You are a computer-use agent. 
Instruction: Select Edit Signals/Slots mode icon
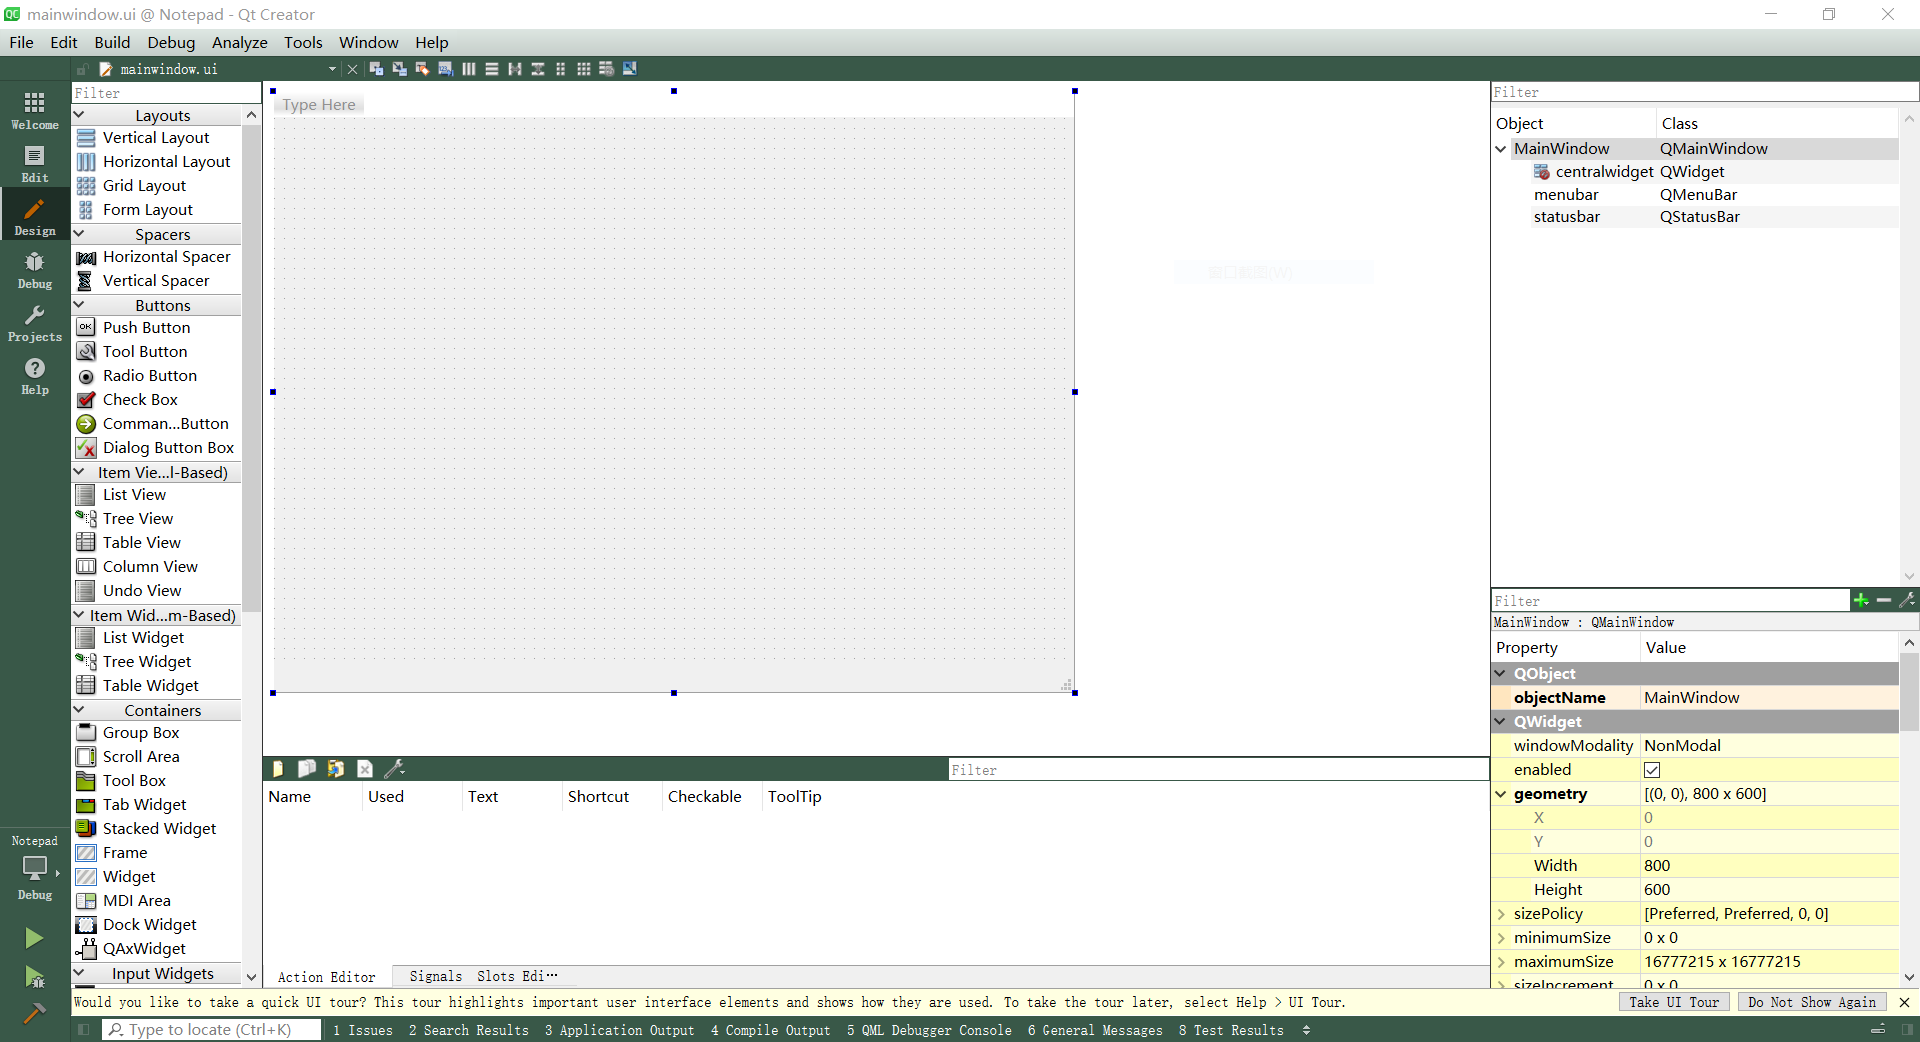tap(399, 69)
